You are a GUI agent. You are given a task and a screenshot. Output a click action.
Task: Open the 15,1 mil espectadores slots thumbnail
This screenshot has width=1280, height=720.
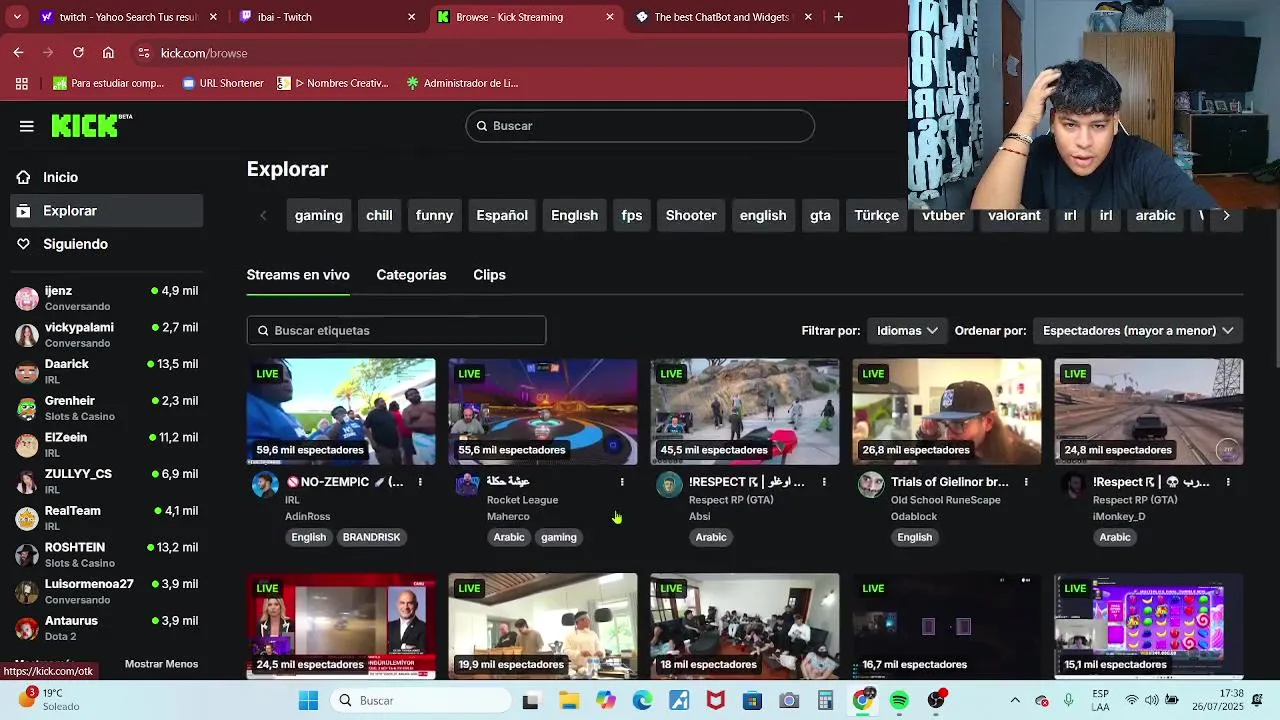point(1149,626)
